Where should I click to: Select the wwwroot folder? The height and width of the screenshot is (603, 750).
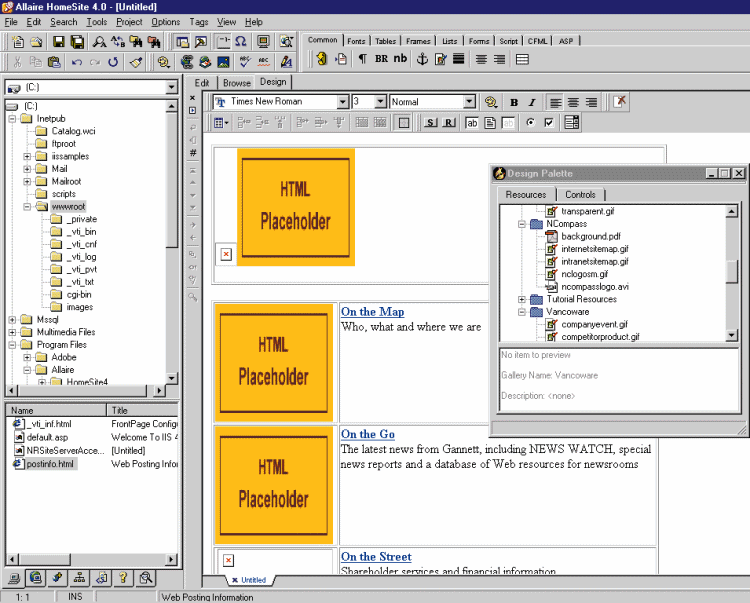(68, 207)
